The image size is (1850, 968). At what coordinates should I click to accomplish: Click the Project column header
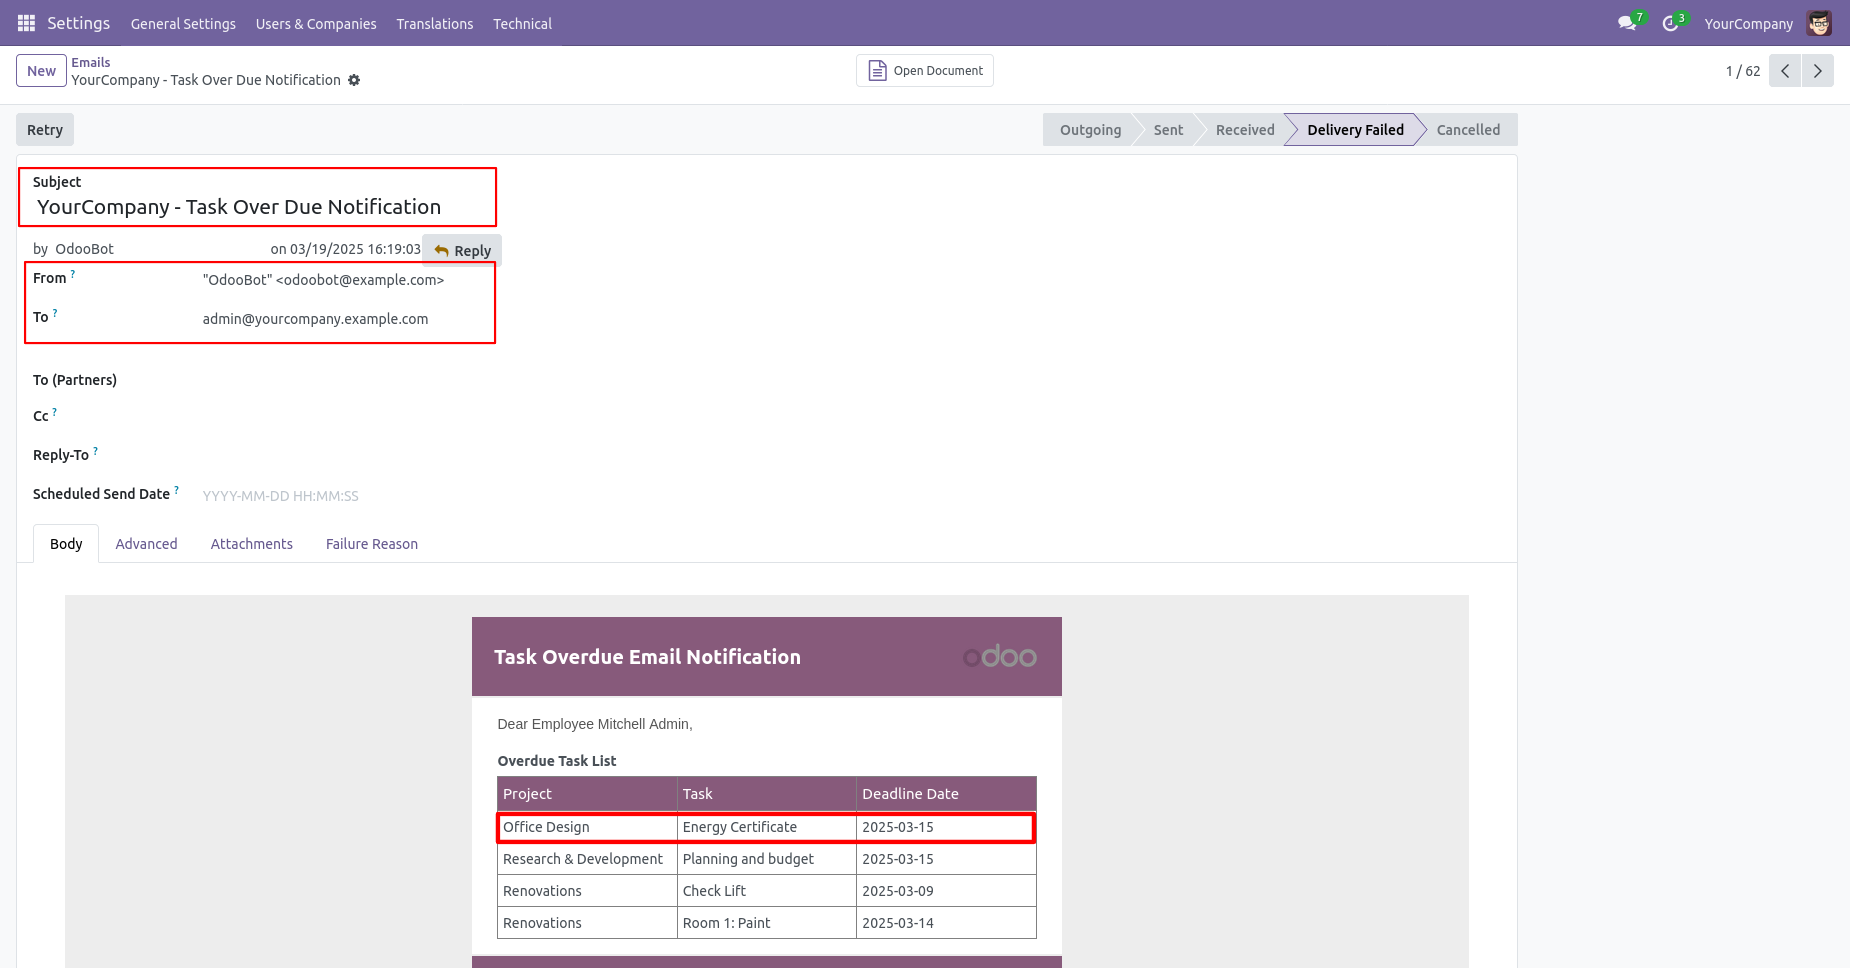(587, 794)
